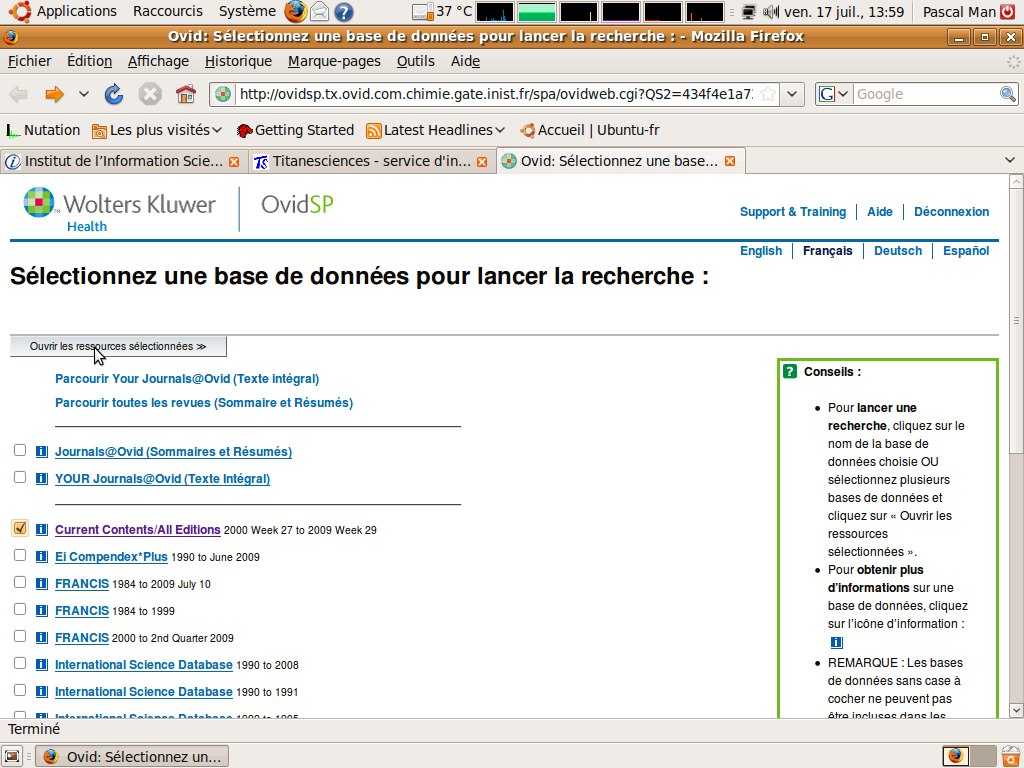
Task: Select the FRANCIS 1984 to 1999 checkbox
Action: 20,609
